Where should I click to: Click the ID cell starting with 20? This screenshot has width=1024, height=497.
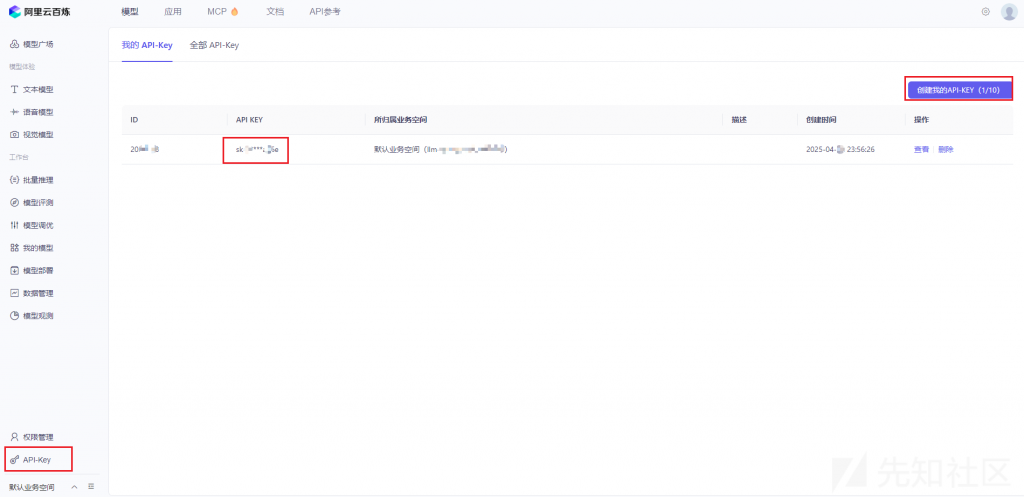tap(145, 150)
